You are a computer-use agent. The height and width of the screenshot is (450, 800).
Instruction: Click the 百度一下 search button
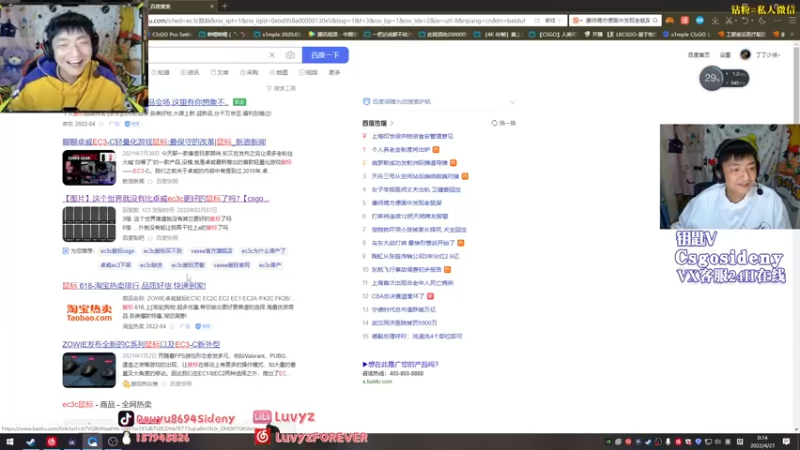click(x=325, y=55)
